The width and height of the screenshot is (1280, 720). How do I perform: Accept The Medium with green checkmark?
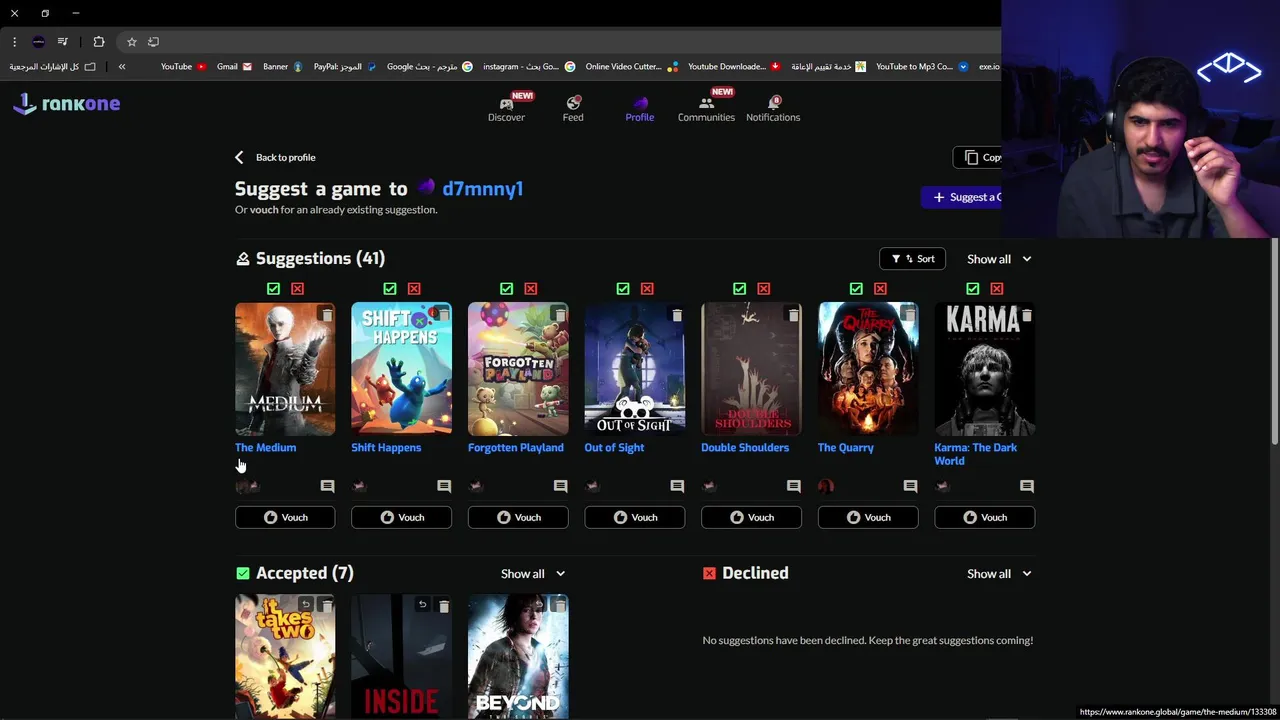[273, 288]
